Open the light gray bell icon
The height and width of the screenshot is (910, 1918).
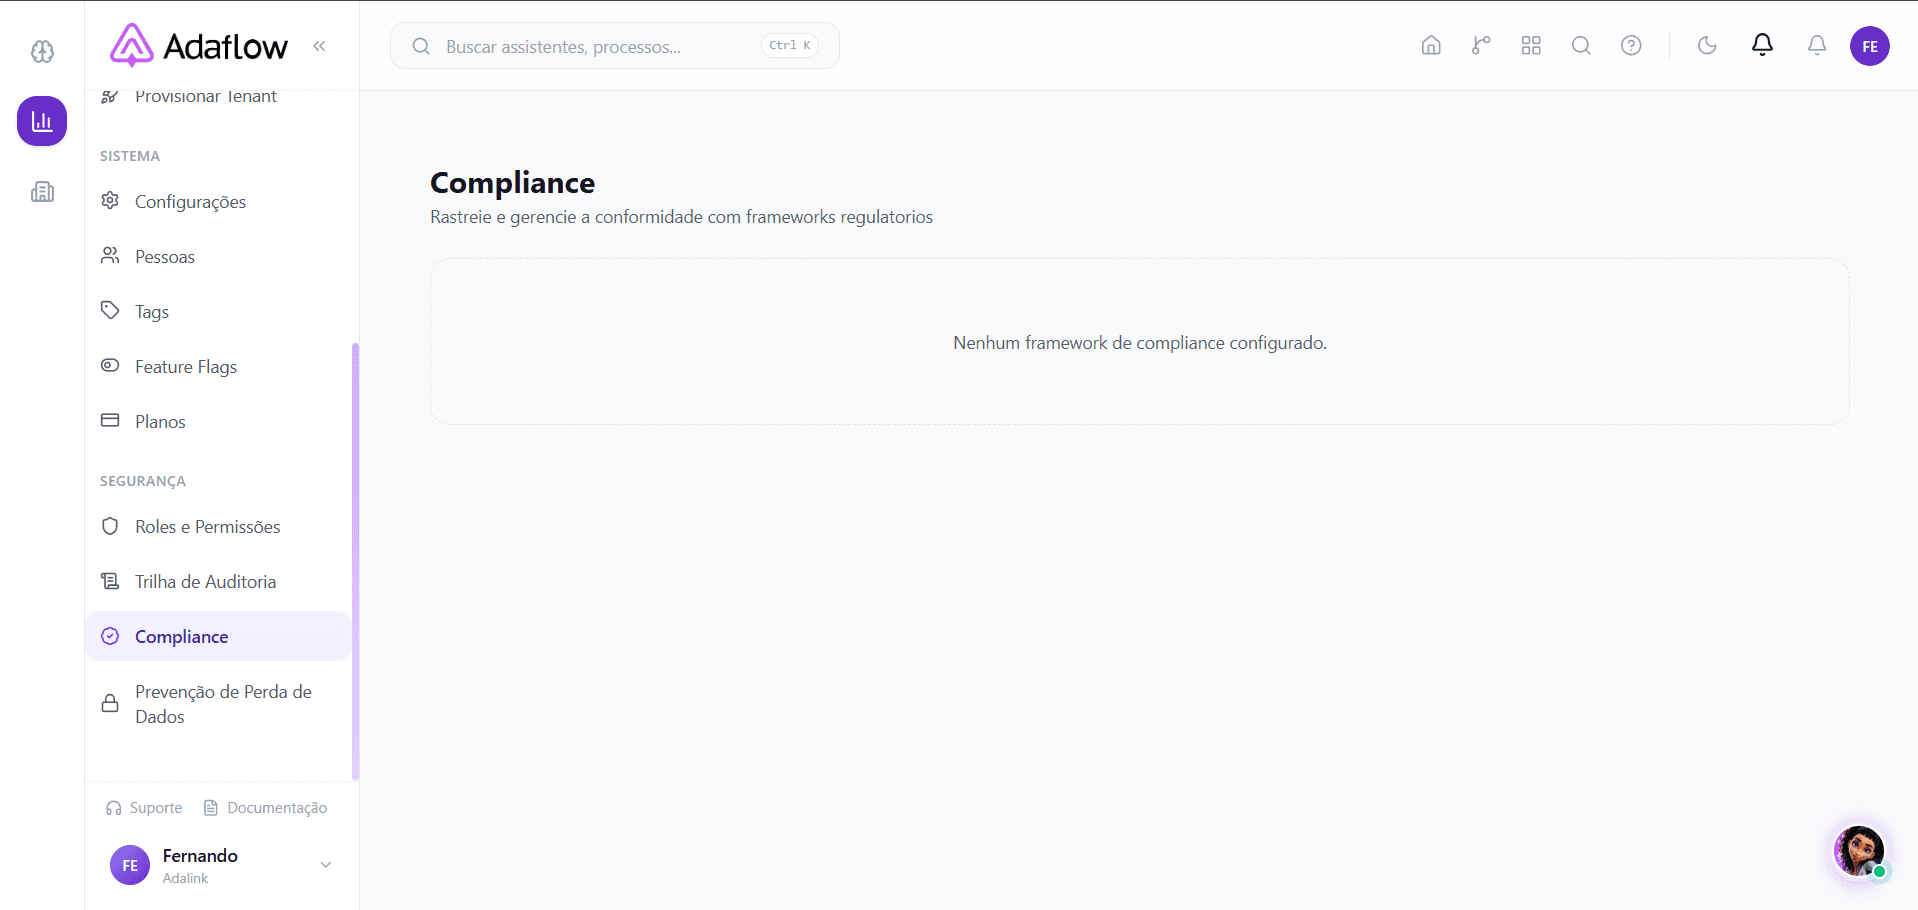(x=1817, y=45)
